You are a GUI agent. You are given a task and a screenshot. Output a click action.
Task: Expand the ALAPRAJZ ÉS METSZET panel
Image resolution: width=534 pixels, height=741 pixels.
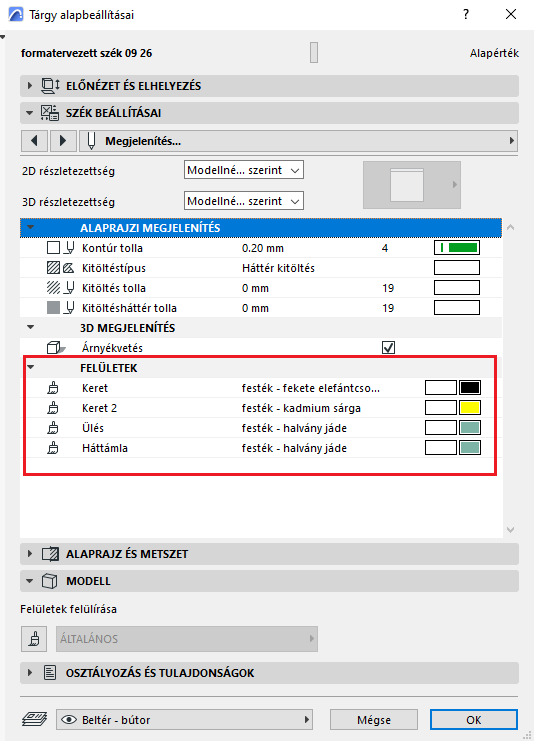(x=269, y=554)
